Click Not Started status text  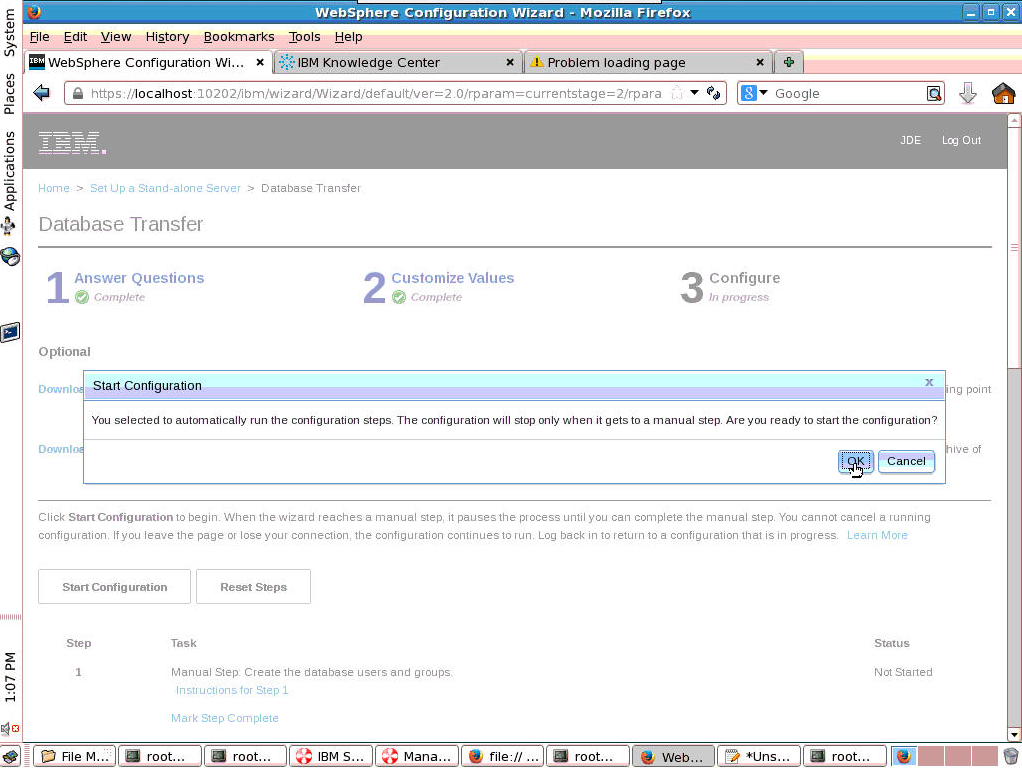[903, 672]
